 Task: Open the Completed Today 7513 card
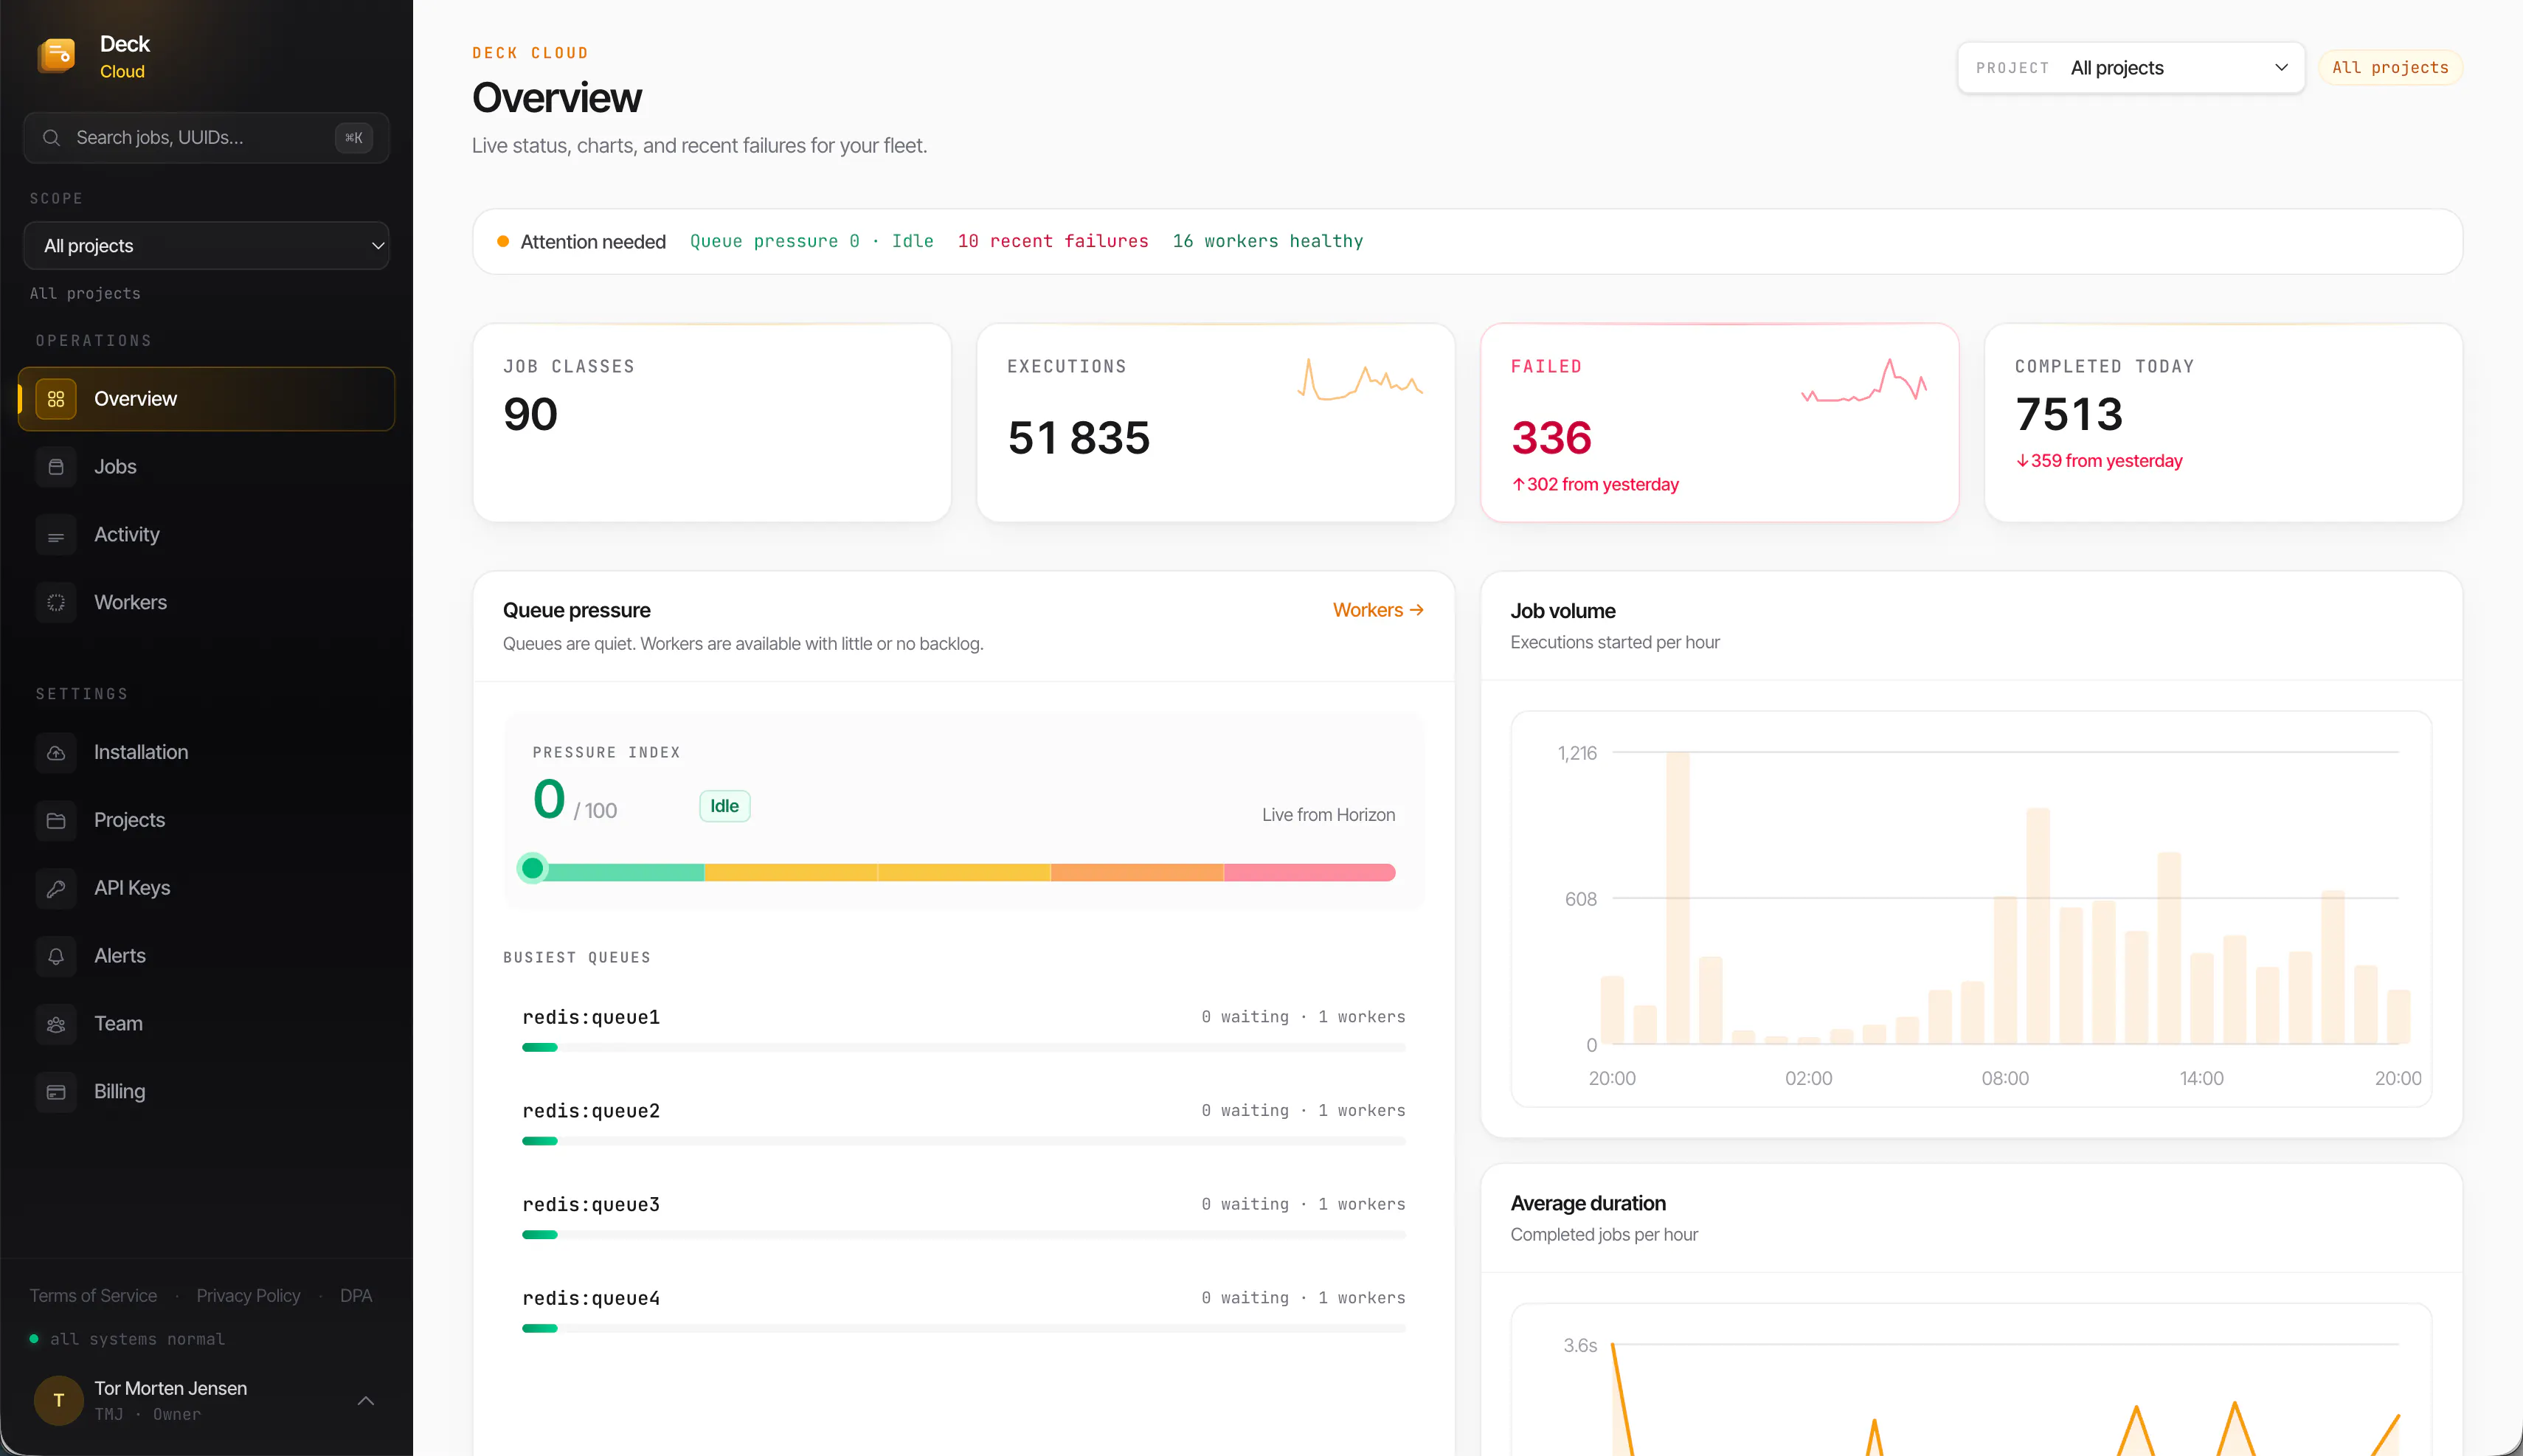click(2224, 422)
